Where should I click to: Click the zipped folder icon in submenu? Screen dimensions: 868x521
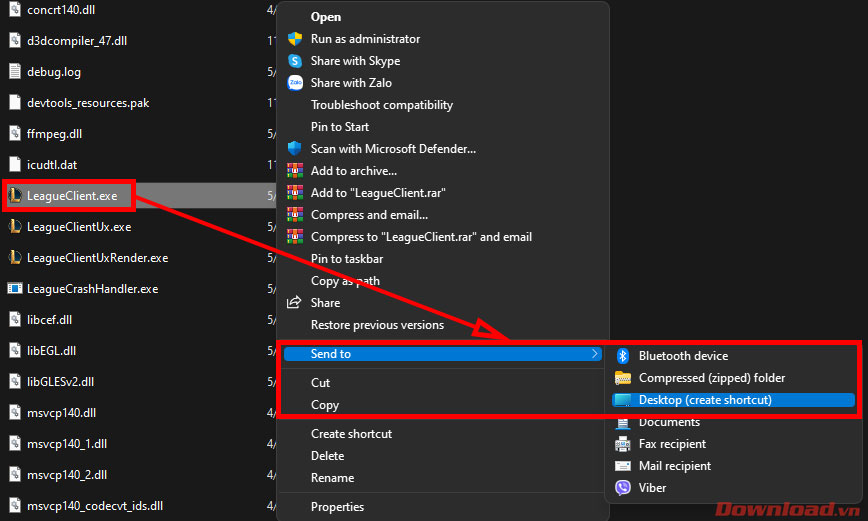pos(622,378)
